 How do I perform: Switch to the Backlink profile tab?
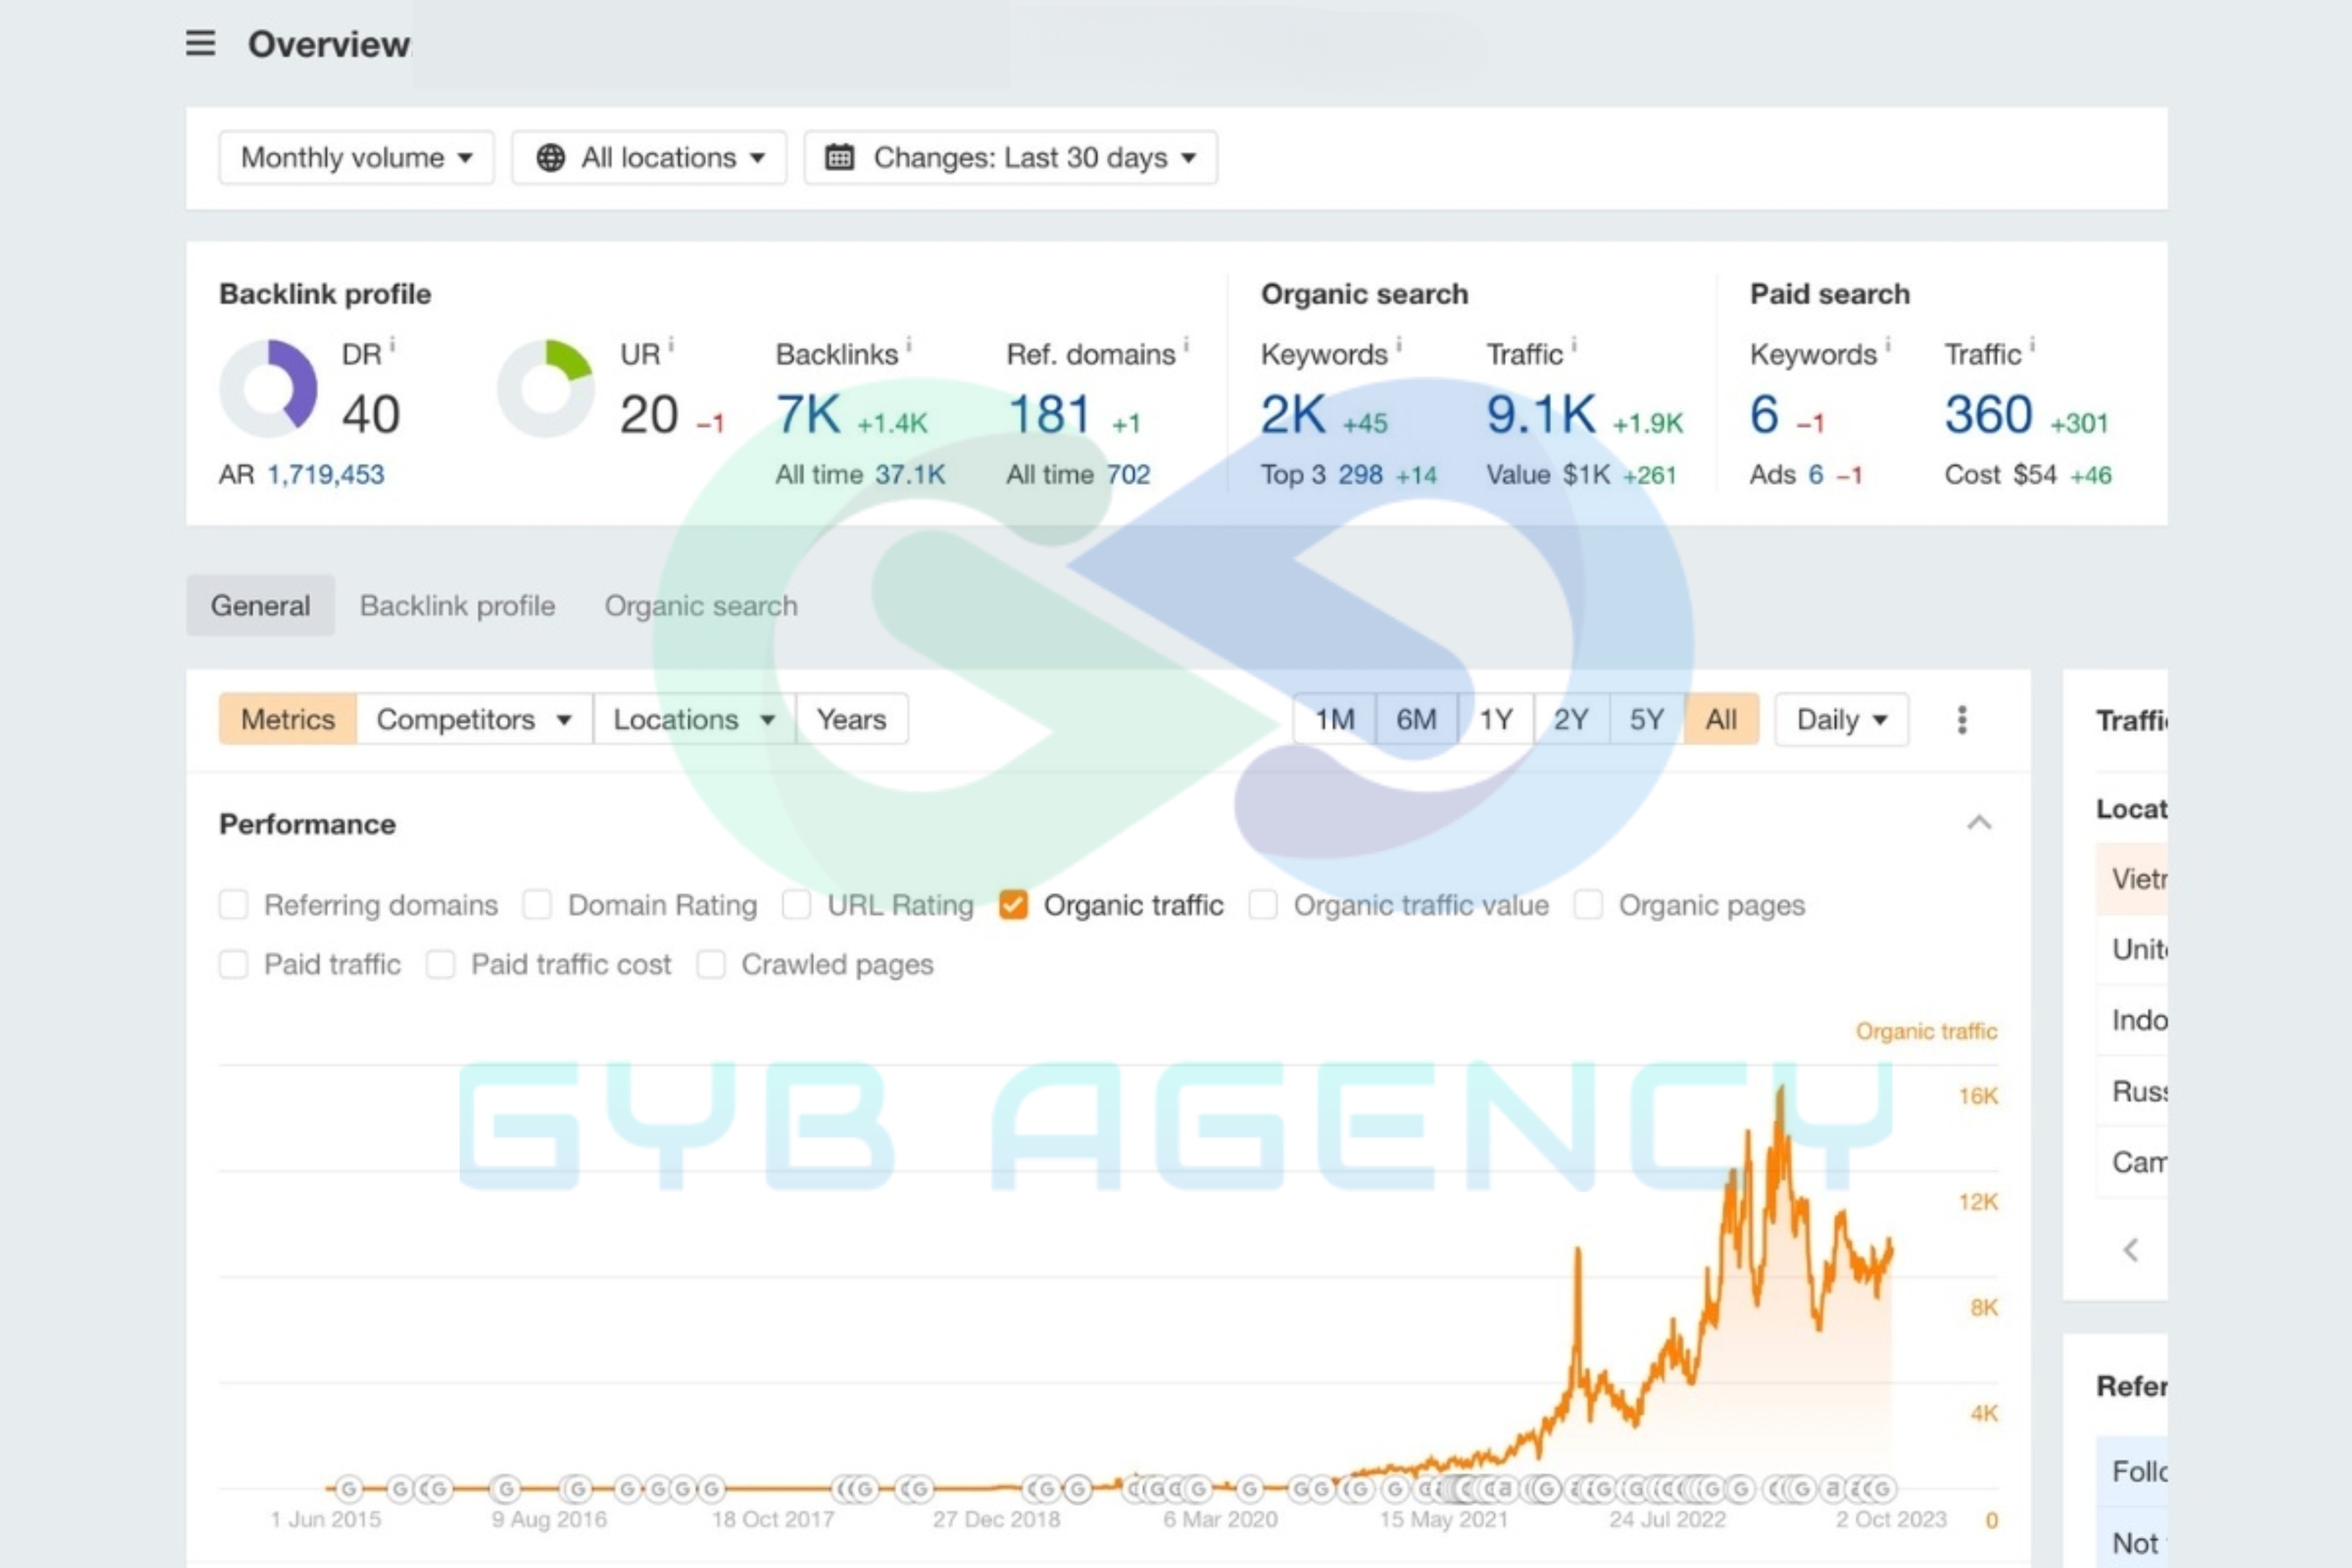457,606
